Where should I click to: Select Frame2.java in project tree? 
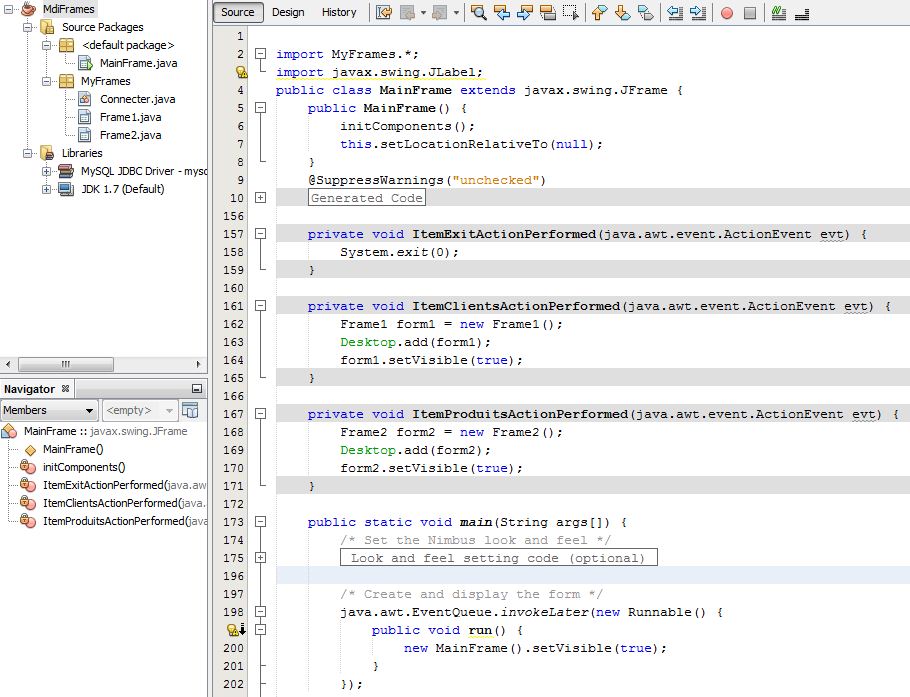click(x=131, y=135)
